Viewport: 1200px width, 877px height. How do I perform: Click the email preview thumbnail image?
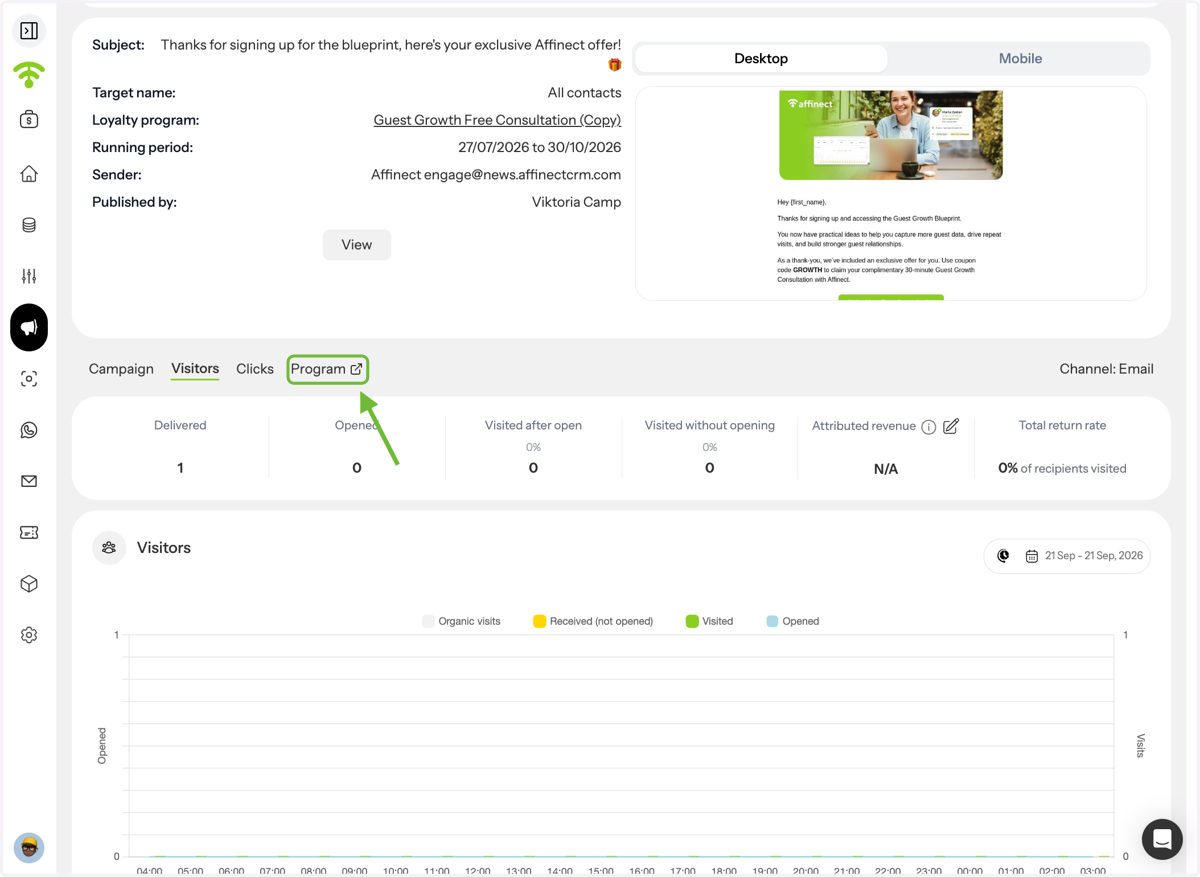(x=891, y=135)
